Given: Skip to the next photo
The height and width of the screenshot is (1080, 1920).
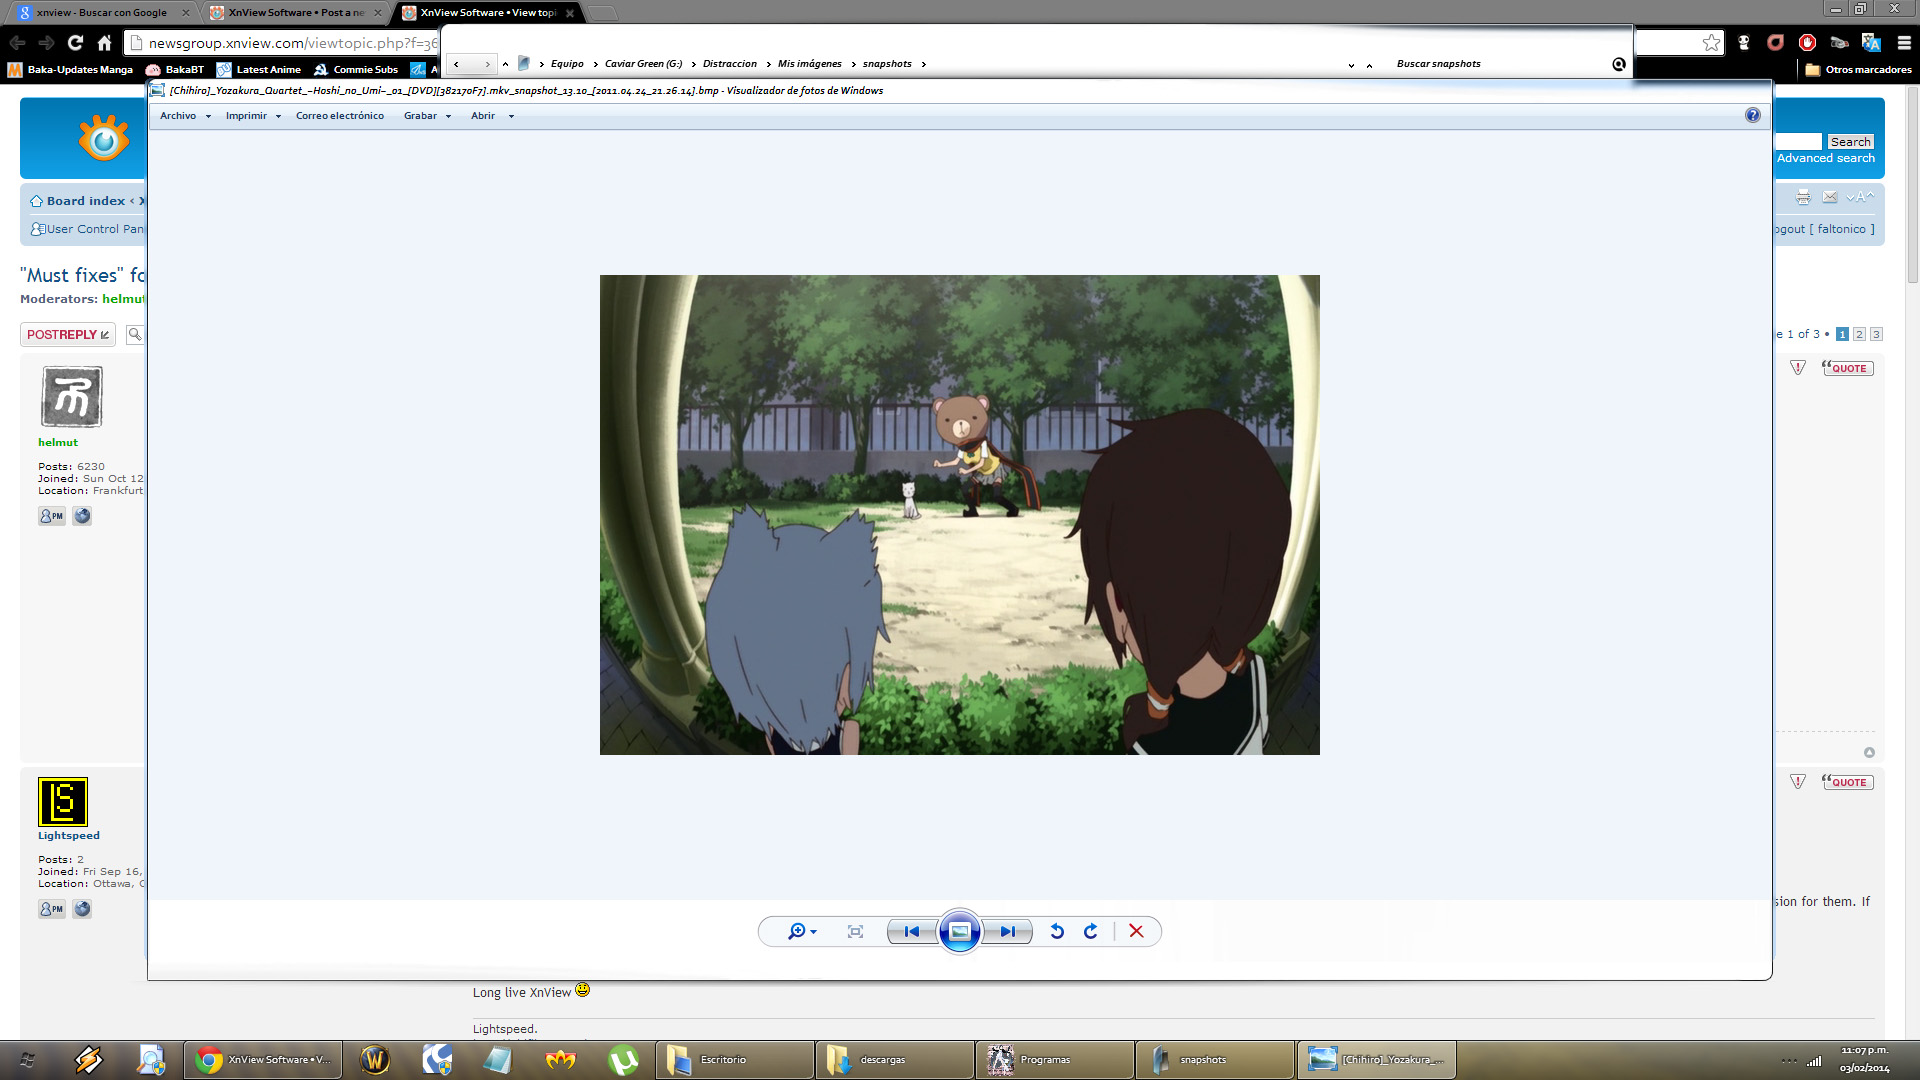Looking at the screenshot, I should (x=1008, y=931).
